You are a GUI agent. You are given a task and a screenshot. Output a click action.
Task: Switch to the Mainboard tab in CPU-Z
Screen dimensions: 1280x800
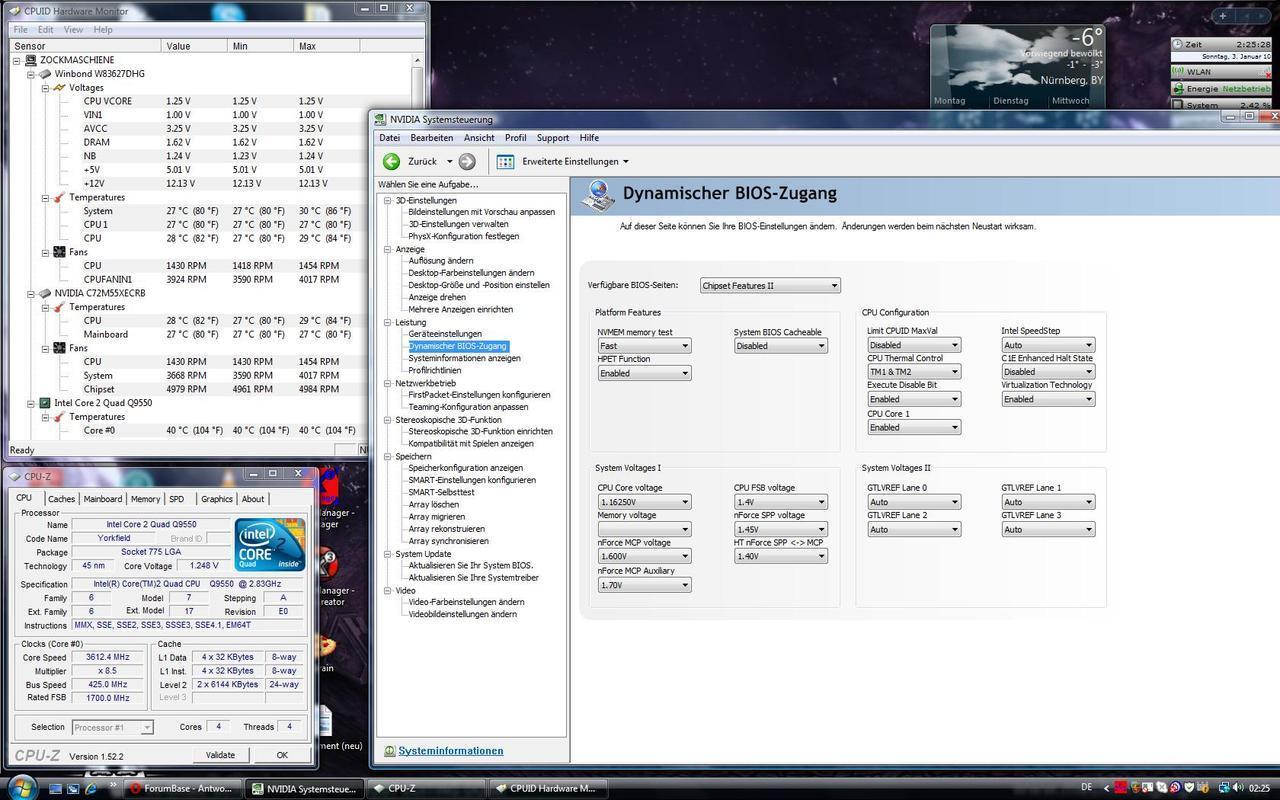click(x=102, y=499)
